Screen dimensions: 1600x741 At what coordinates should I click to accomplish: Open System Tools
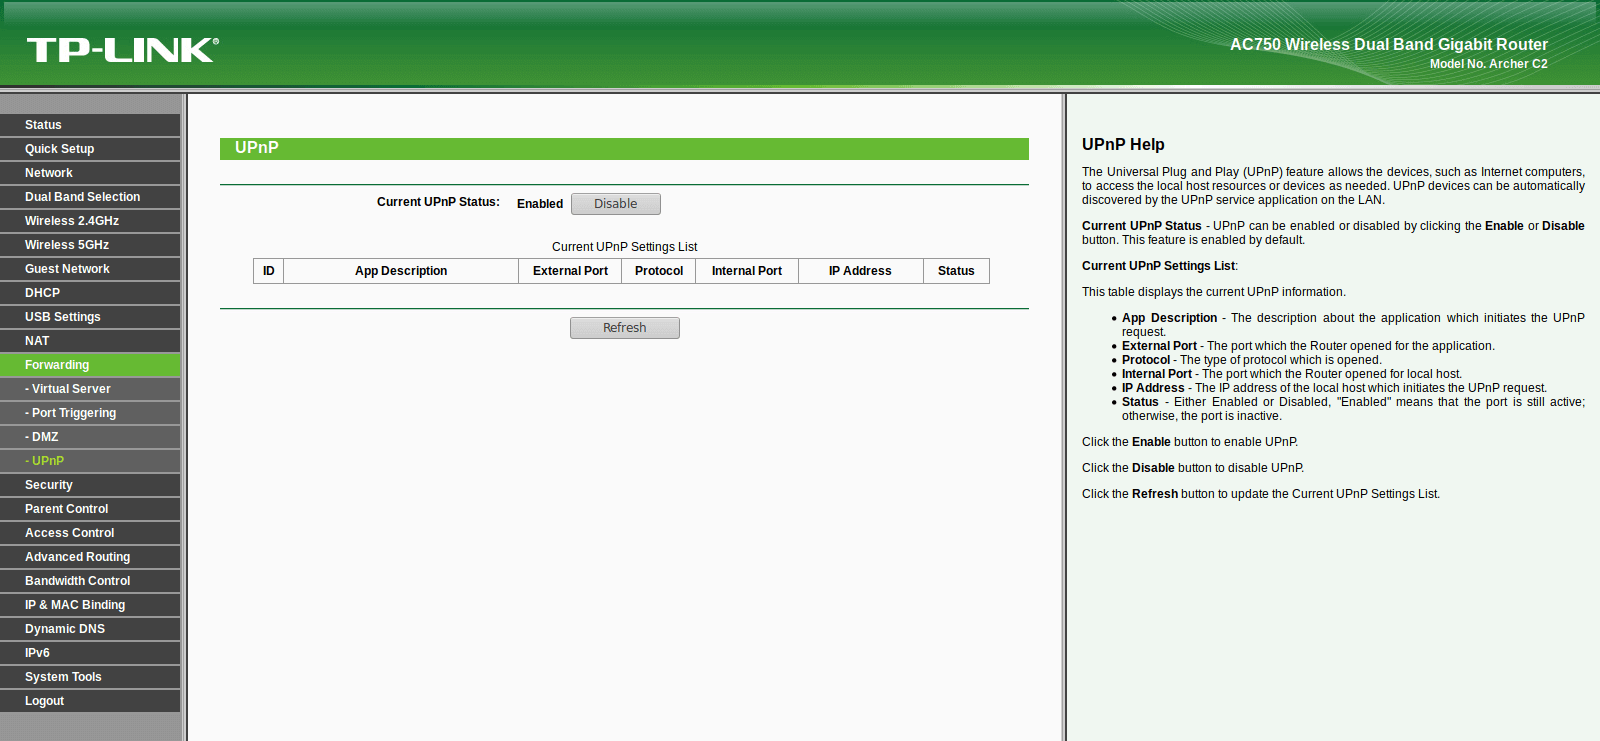point(90,677)
